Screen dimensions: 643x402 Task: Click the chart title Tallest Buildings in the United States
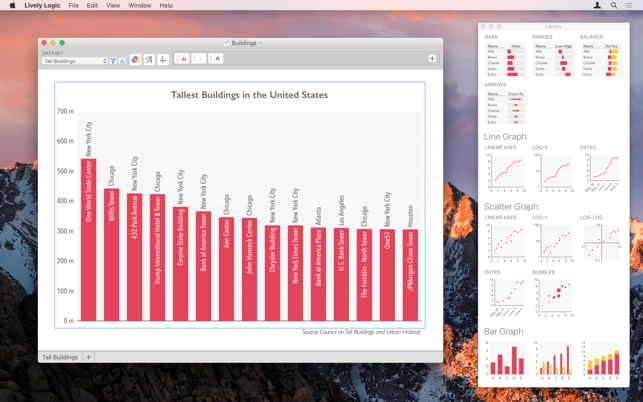coord(249,95)
